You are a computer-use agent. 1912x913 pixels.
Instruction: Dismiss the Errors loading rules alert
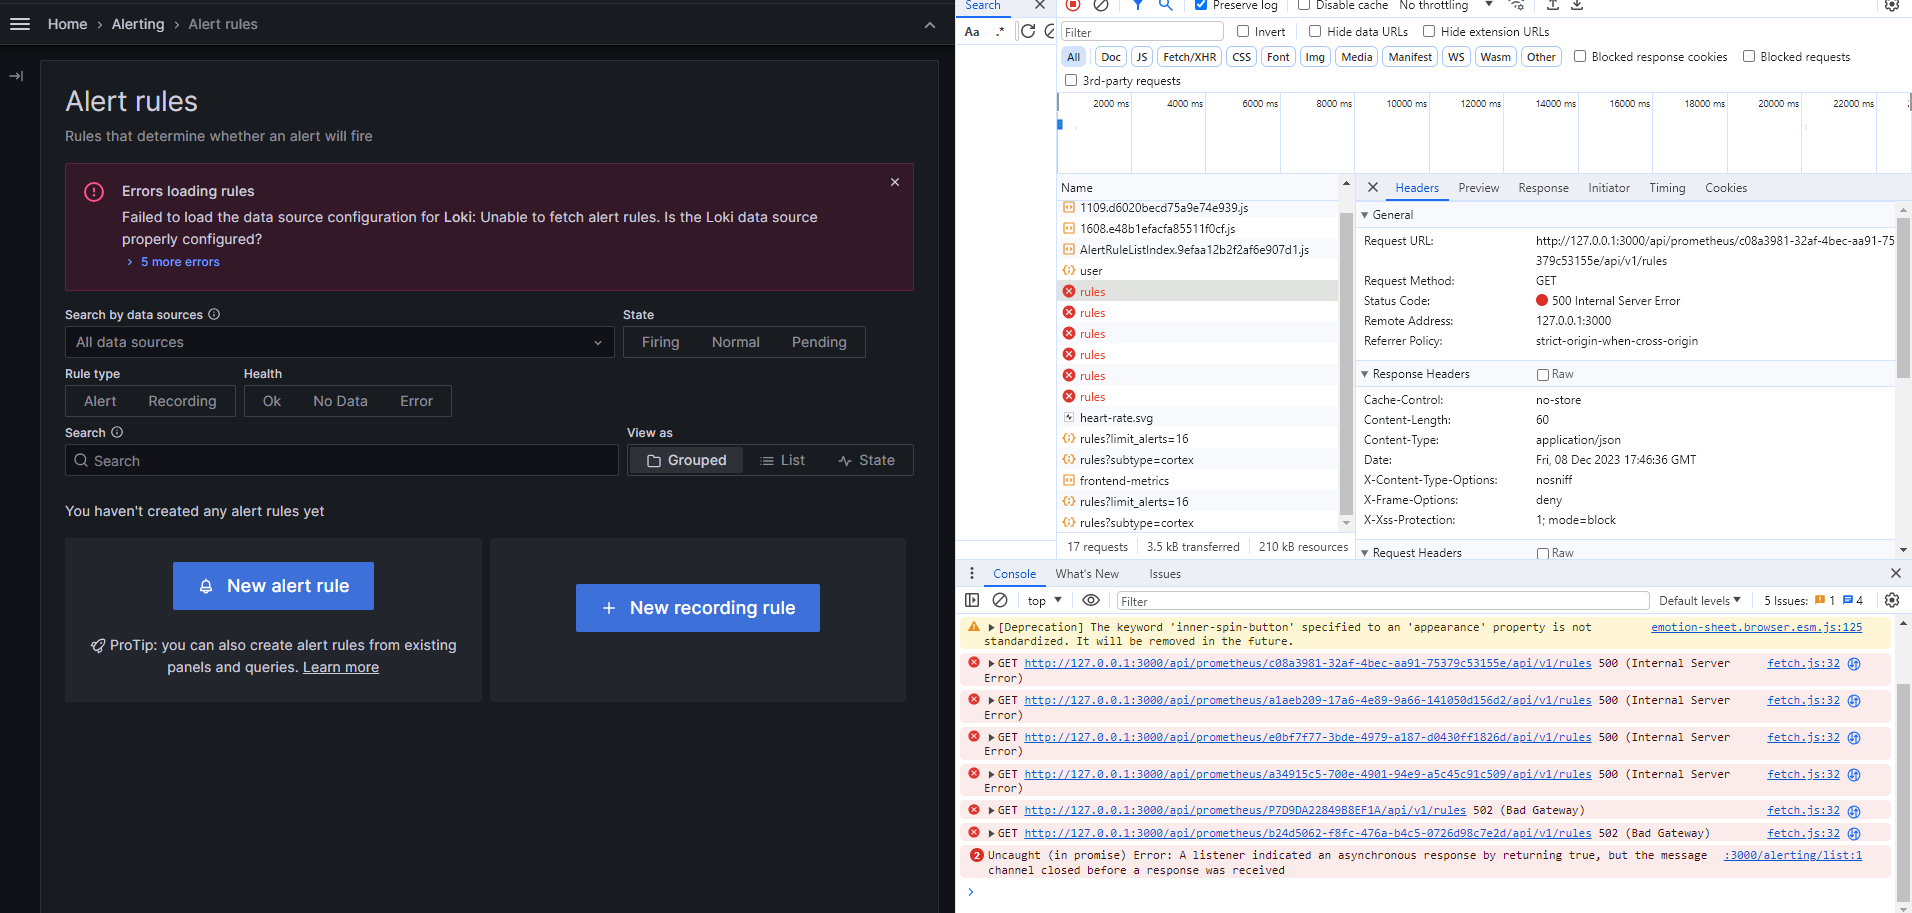[x=895, y=182]
